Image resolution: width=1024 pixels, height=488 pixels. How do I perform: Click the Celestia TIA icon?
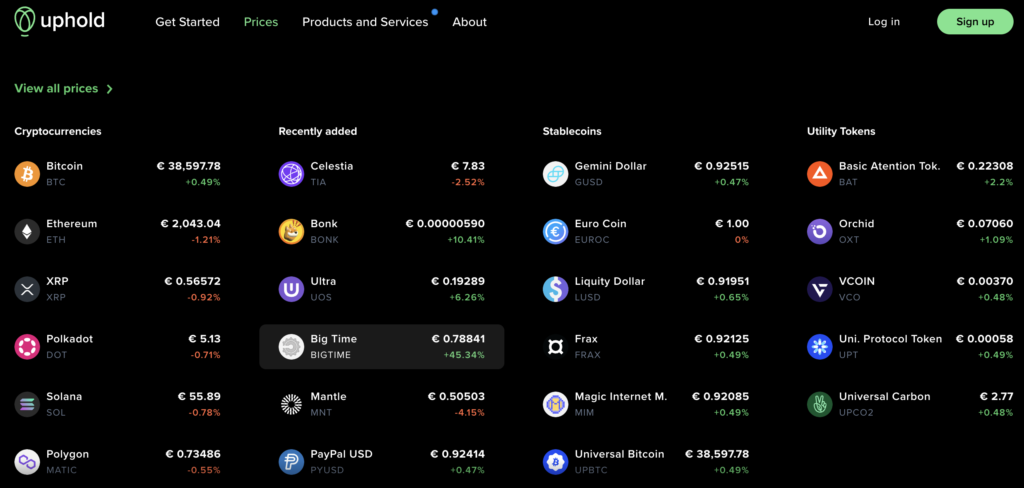pos(291,174)
